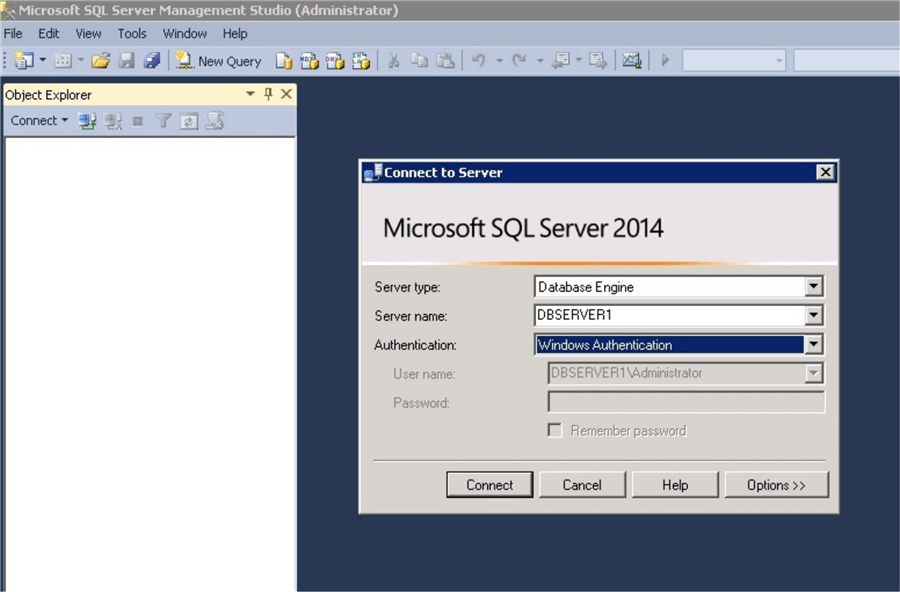Open the Edit menu
Screen dimensions: 900x592
click(x=49, y=33)
